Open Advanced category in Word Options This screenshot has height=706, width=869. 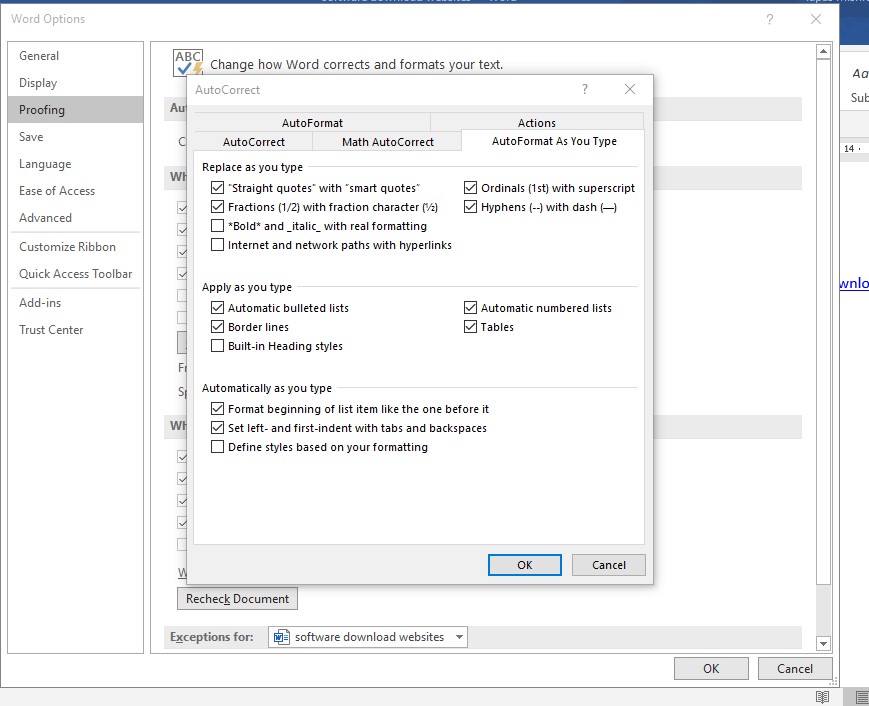75,218
